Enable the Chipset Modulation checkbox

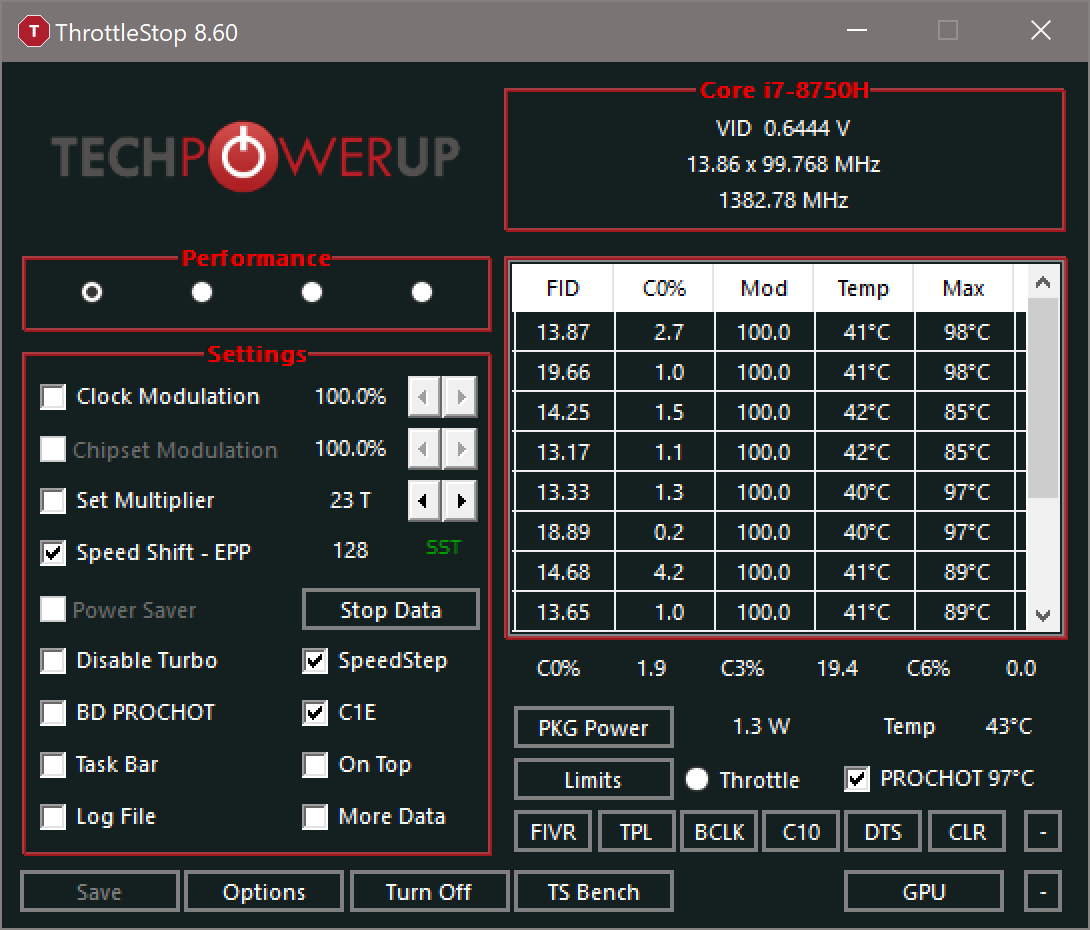[x=53, y=449]
